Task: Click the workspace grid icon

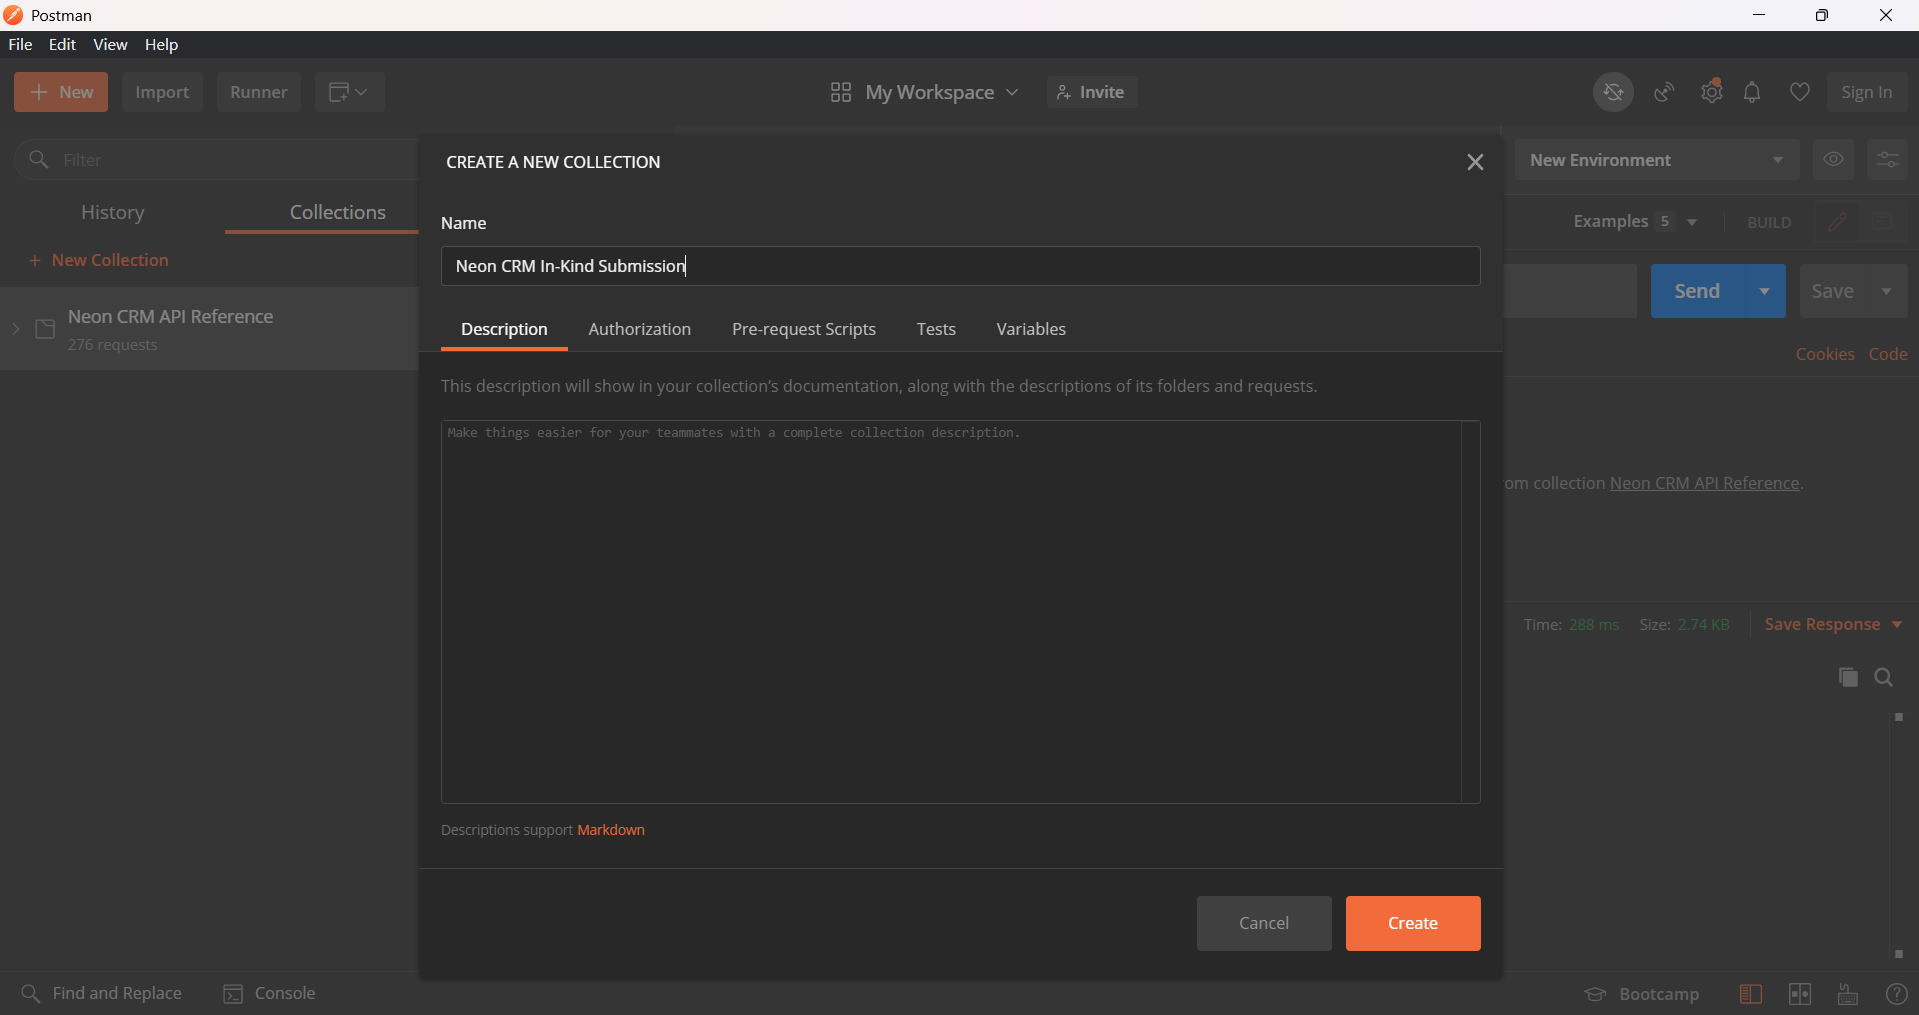Action: pos(840,92)
